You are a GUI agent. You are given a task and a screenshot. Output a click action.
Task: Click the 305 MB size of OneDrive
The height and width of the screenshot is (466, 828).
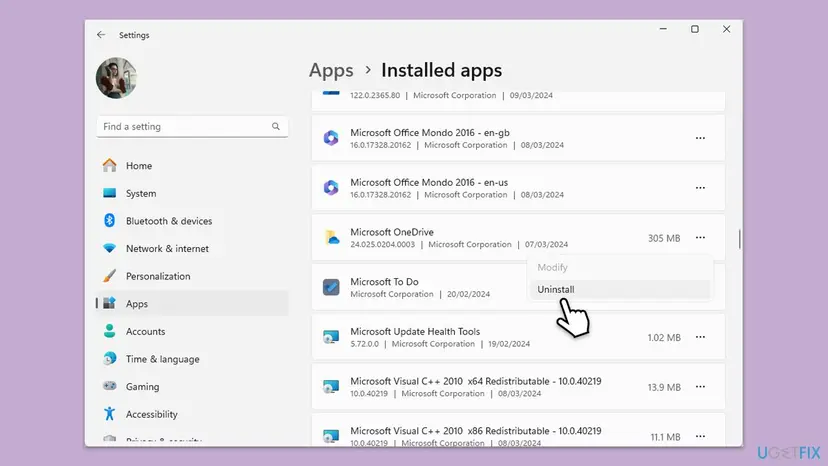click(664, 238)
